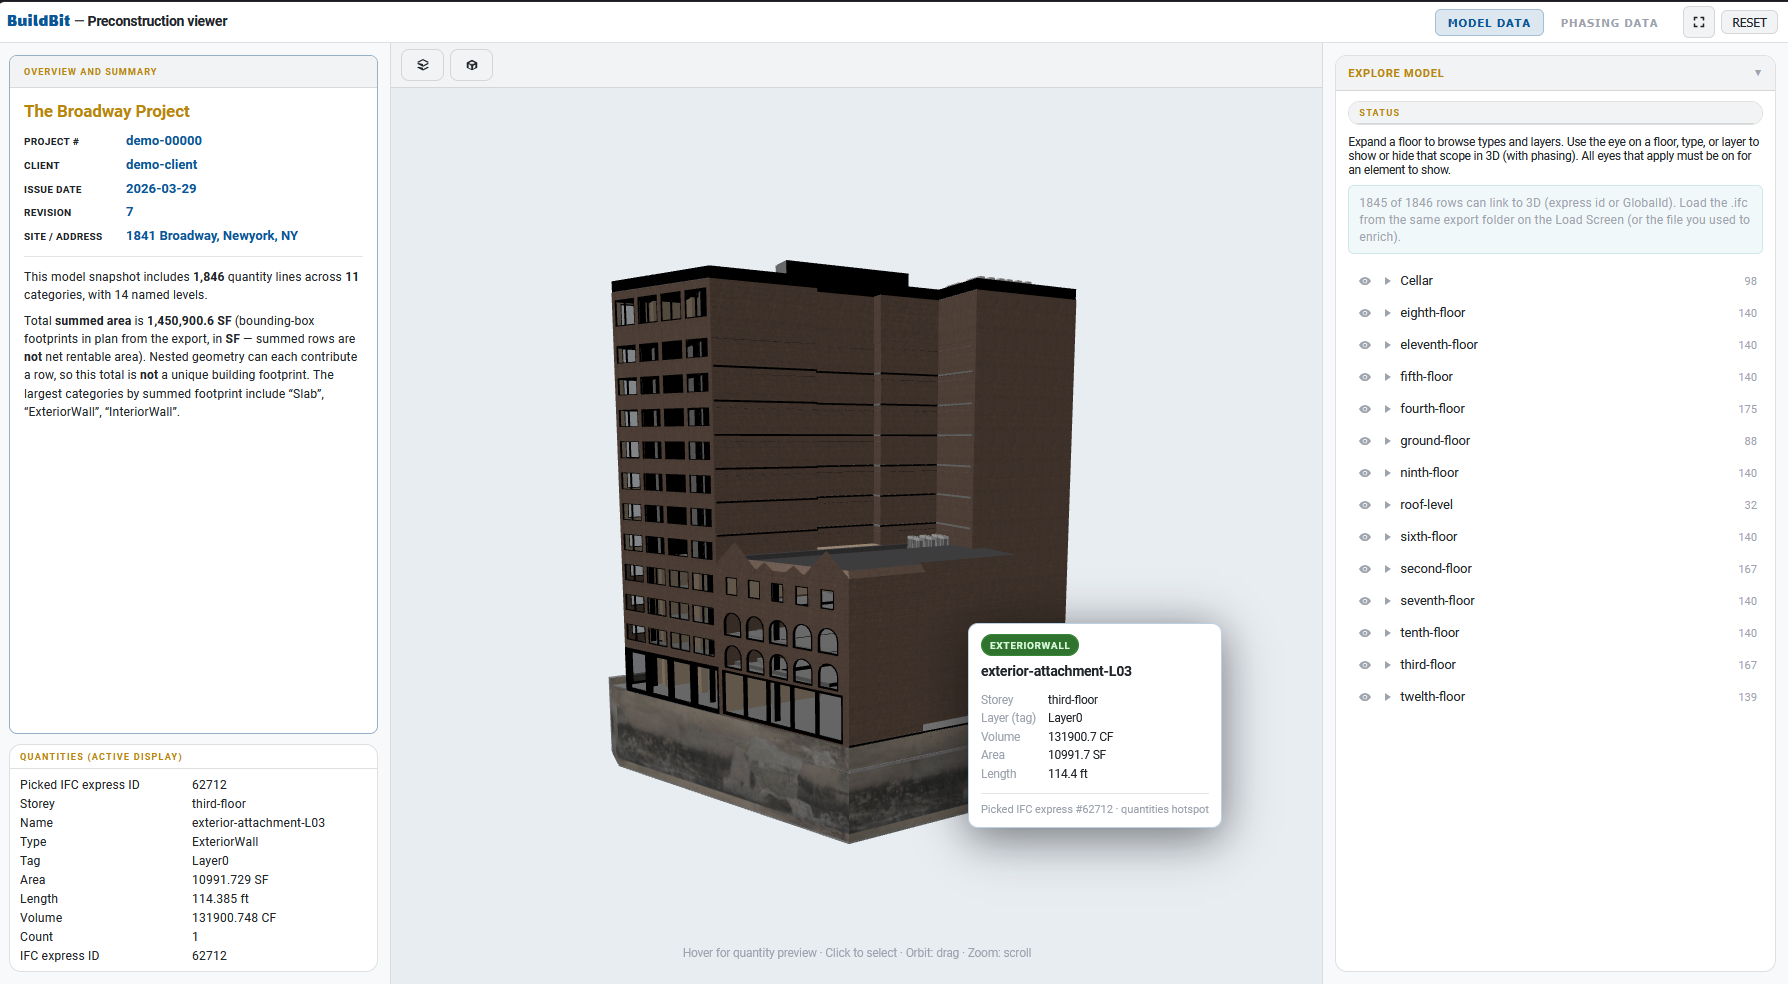
Task: Expand the ninth-floor tree arrow
Action: (1387, 473)
